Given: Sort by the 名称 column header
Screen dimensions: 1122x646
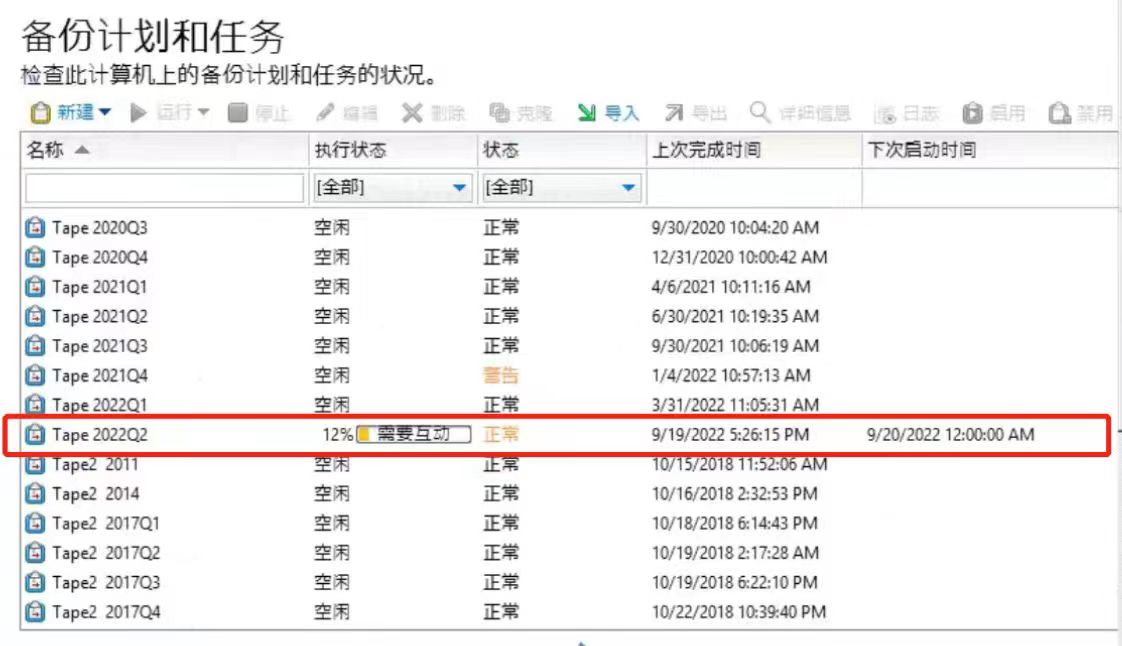Looking at the screenshot, I should (x=165, y=150).
